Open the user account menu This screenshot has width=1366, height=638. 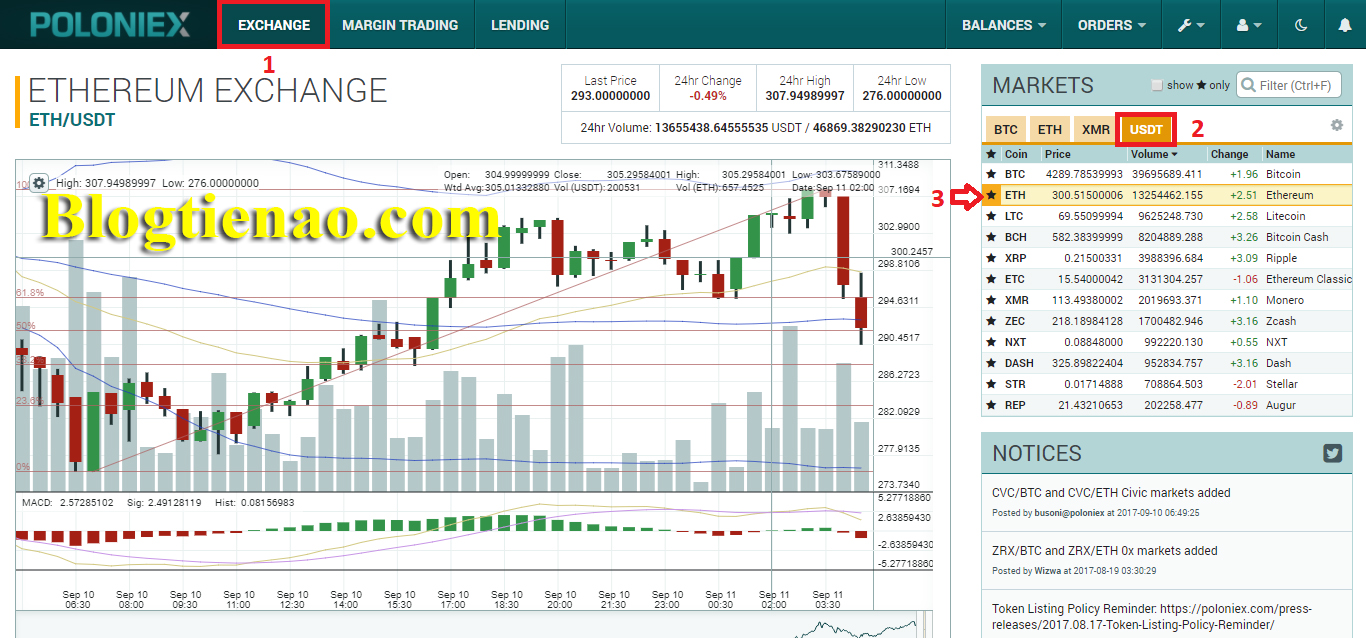click(x=1249, y=25)
